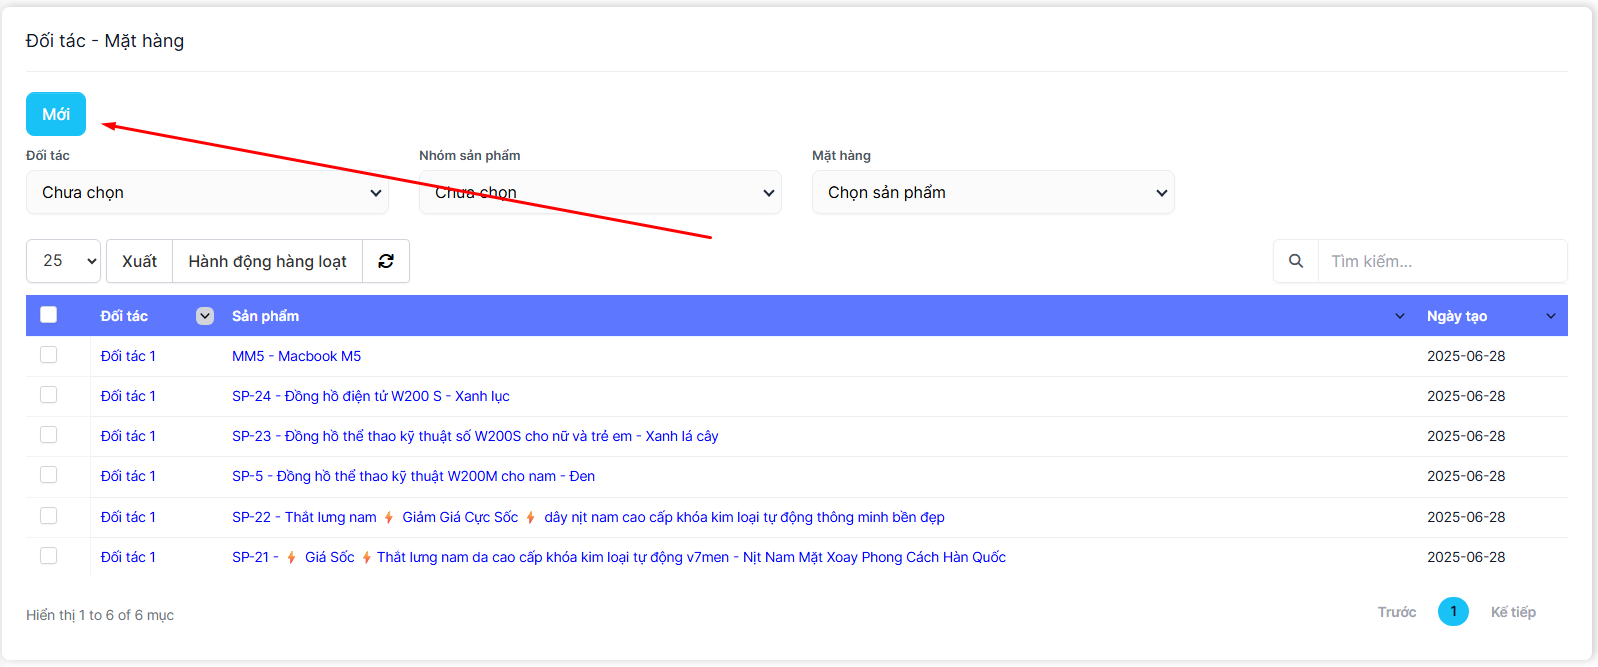Viewport: 1598px width, 667px height.
Task: Select the checkbox for SP-24 row
Action: (48, 395)
